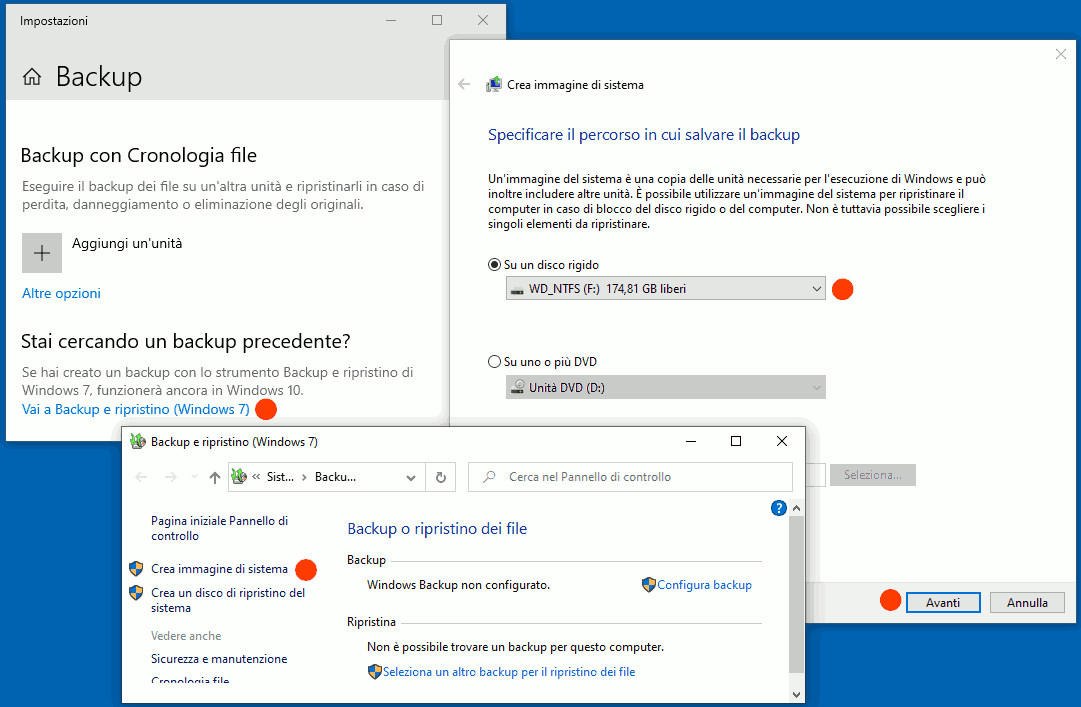
Task: Click the Backup o ripristino dei file heading
Action: click(437, 529)
